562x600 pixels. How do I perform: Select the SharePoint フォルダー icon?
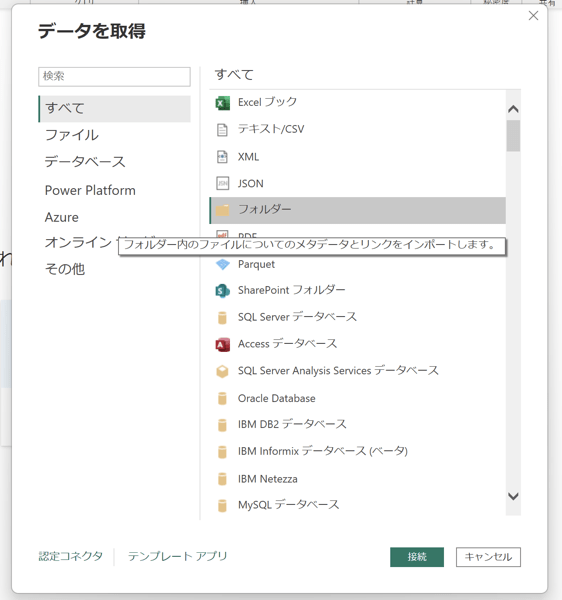pyautogui.click(x=222, y=291)
